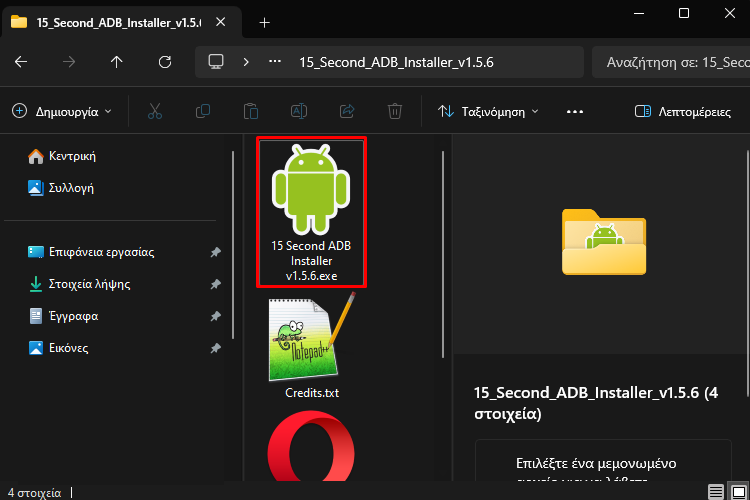Paste using the clipboard icon
750x500 pixels.
[x=251, y=111]
